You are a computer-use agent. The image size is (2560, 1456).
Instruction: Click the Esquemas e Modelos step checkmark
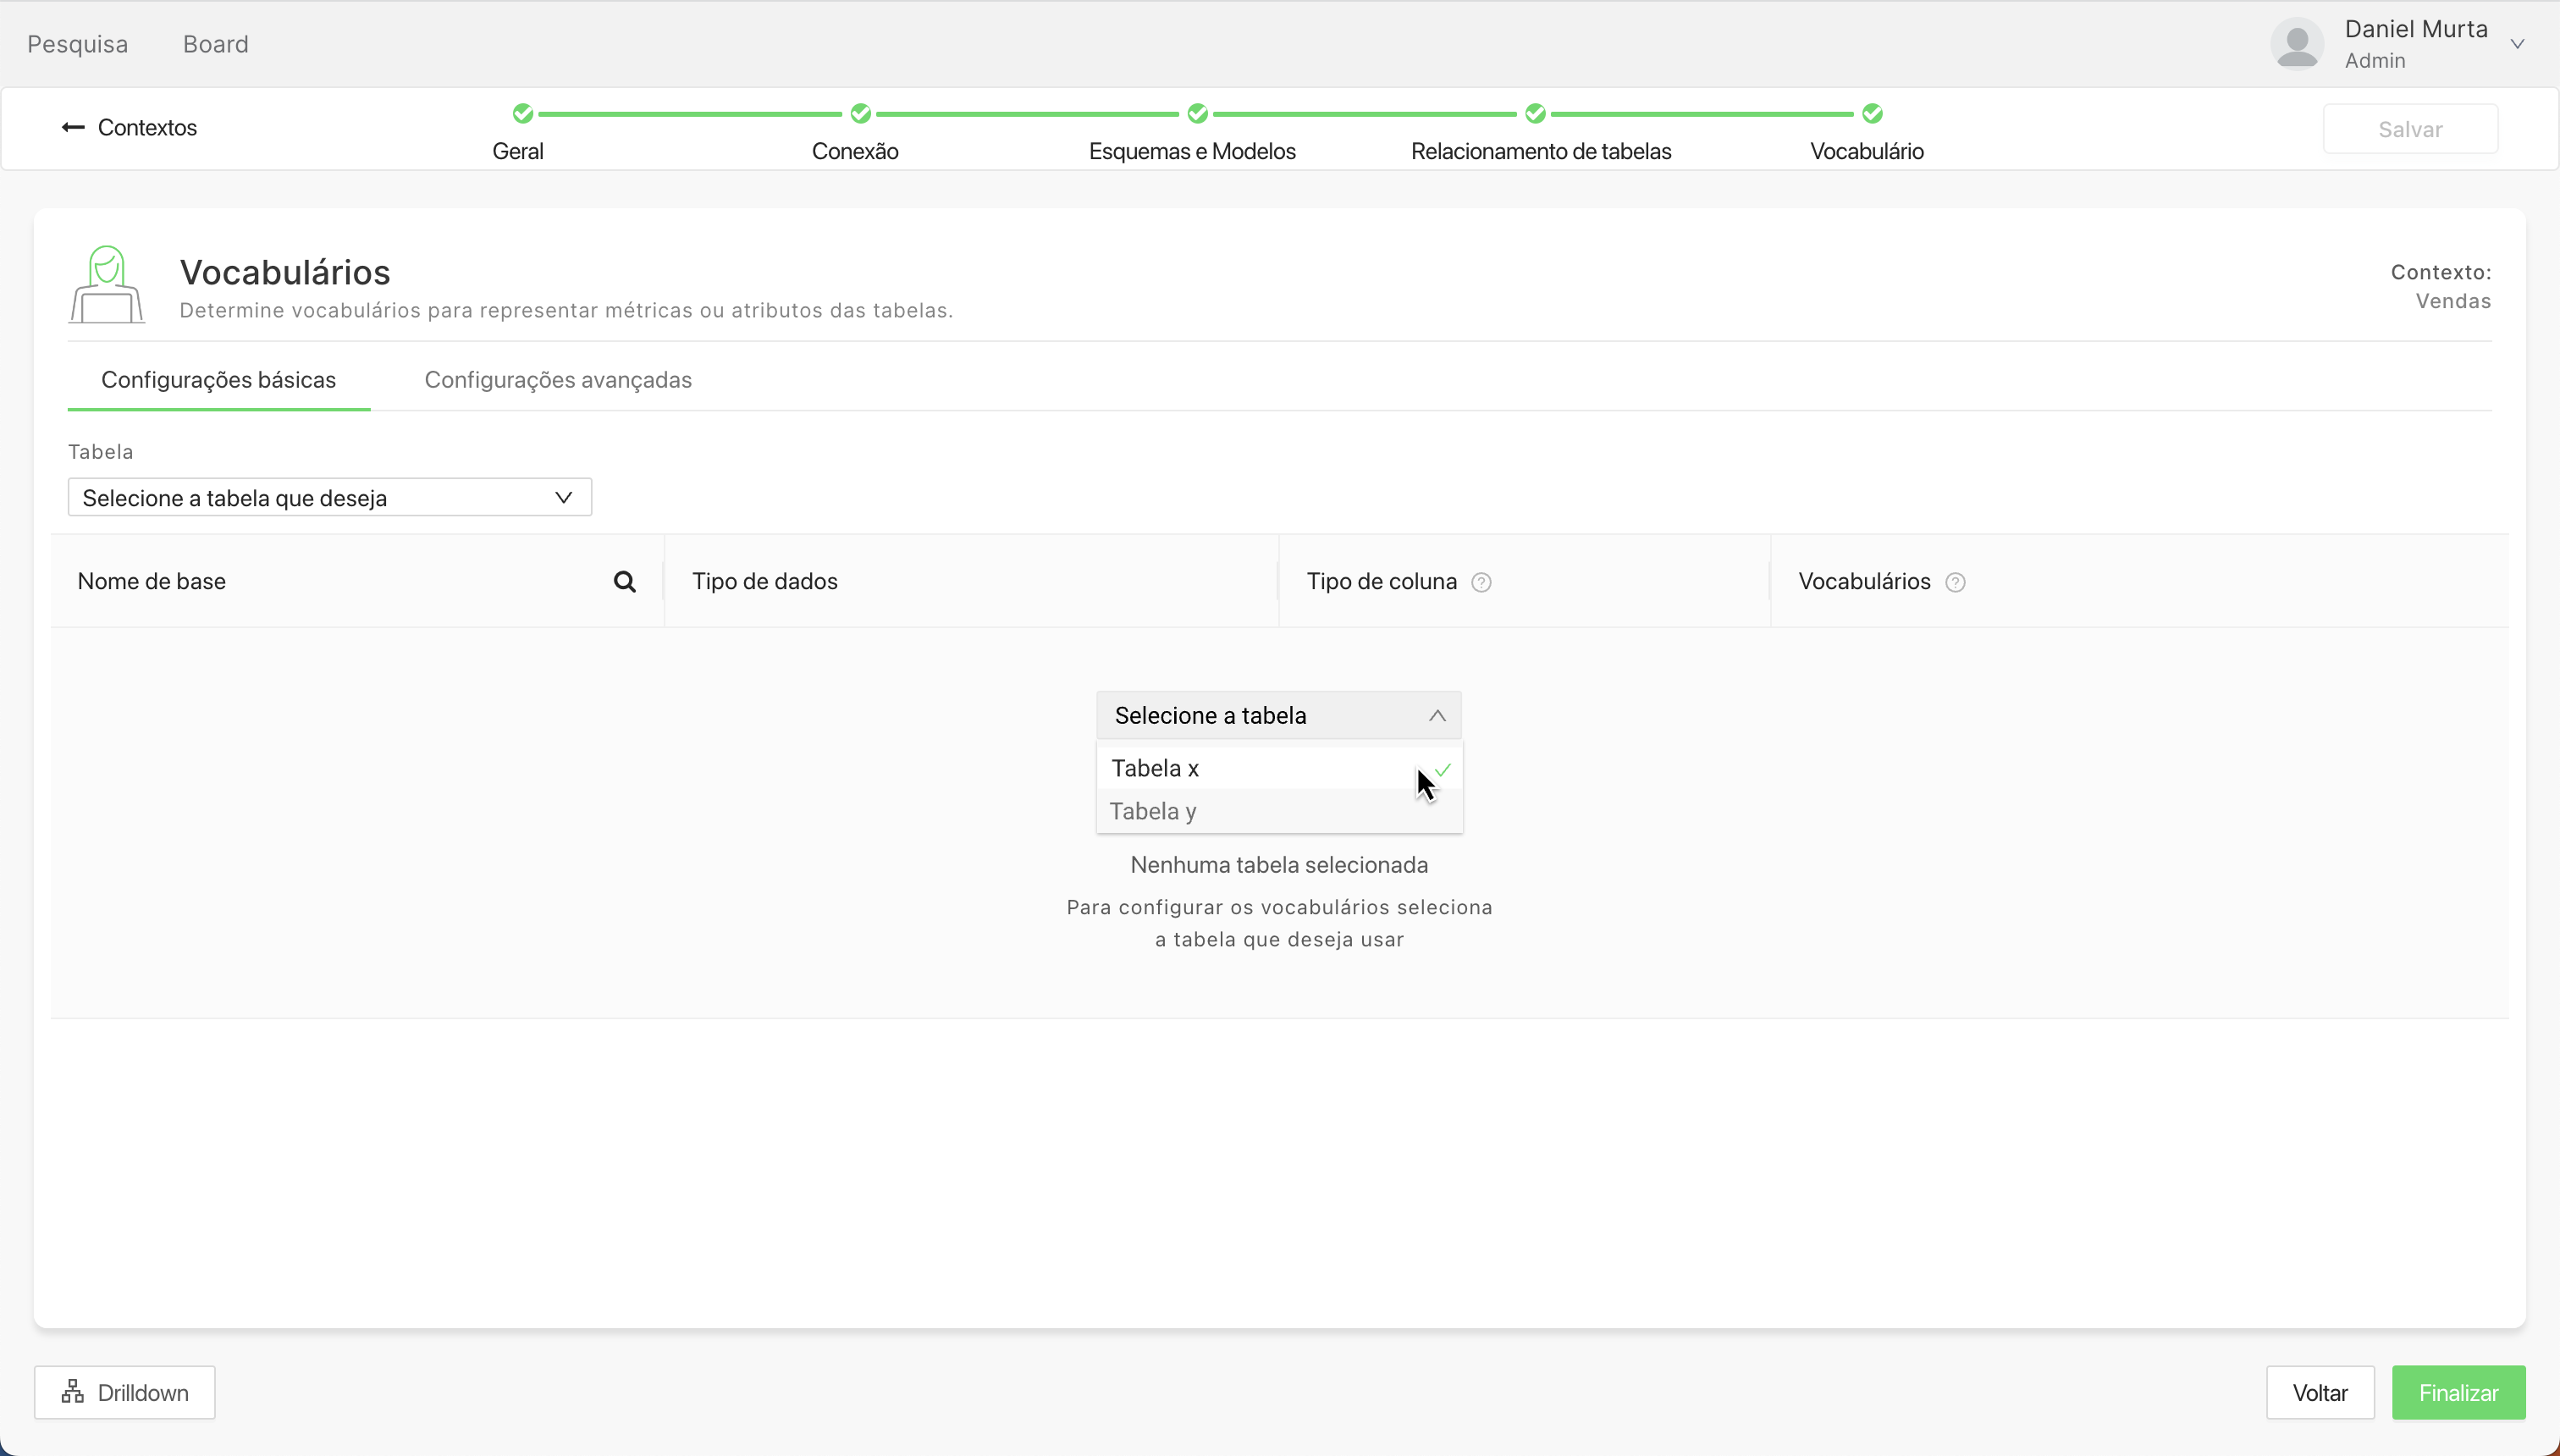(1197, 113)
